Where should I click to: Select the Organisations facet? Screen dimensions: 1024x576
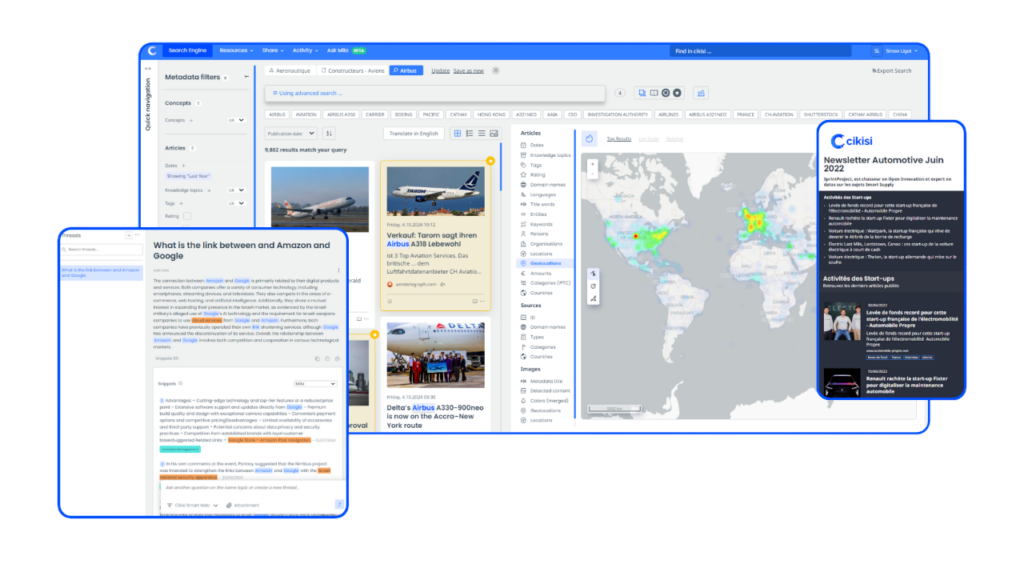click(x=546, y=244)
